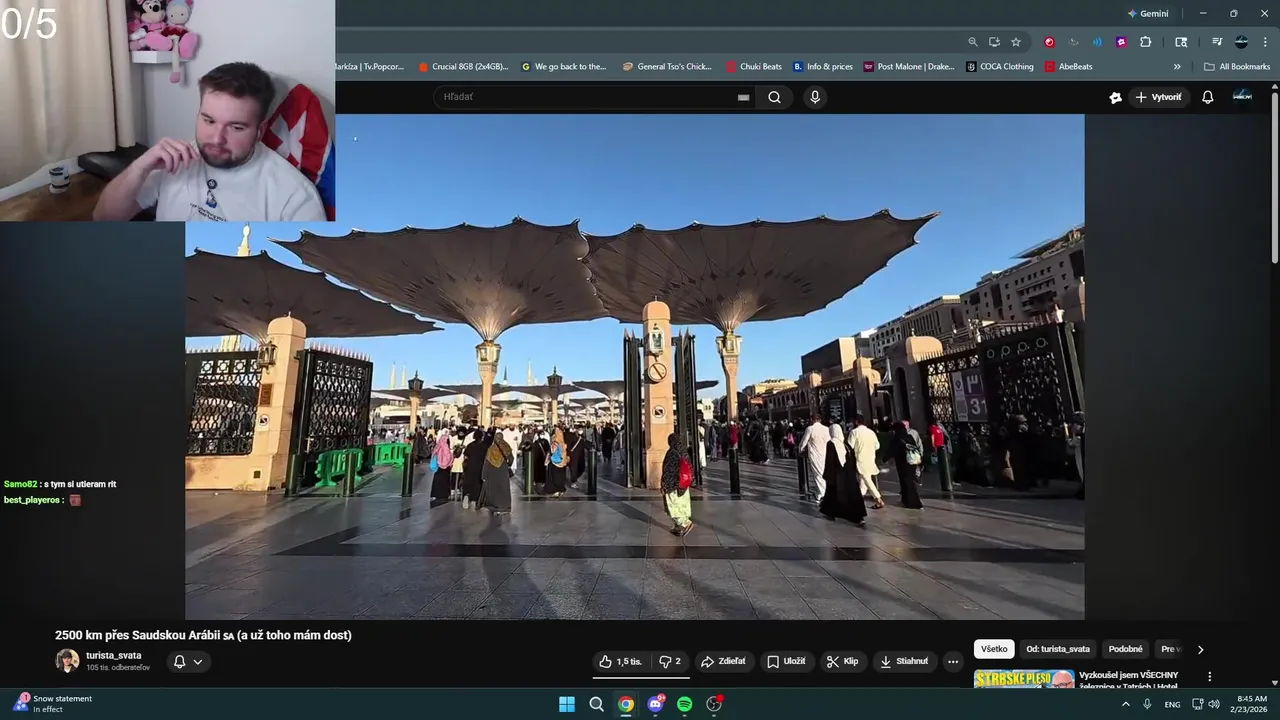
Task: Open Gemini in Chrome title bar
Action: pos(1148,14)
